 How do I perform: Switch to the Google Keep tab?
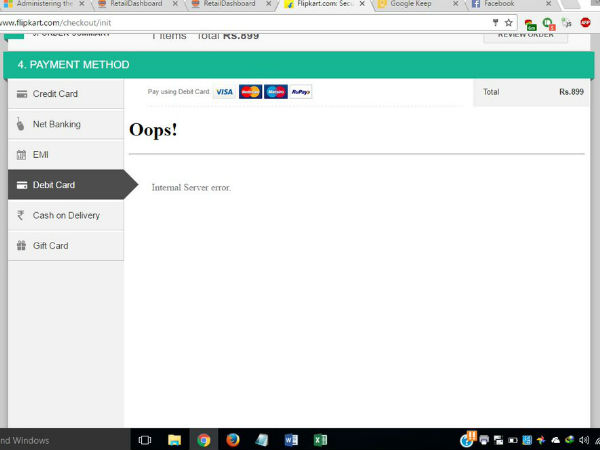(x=412, y=4)
